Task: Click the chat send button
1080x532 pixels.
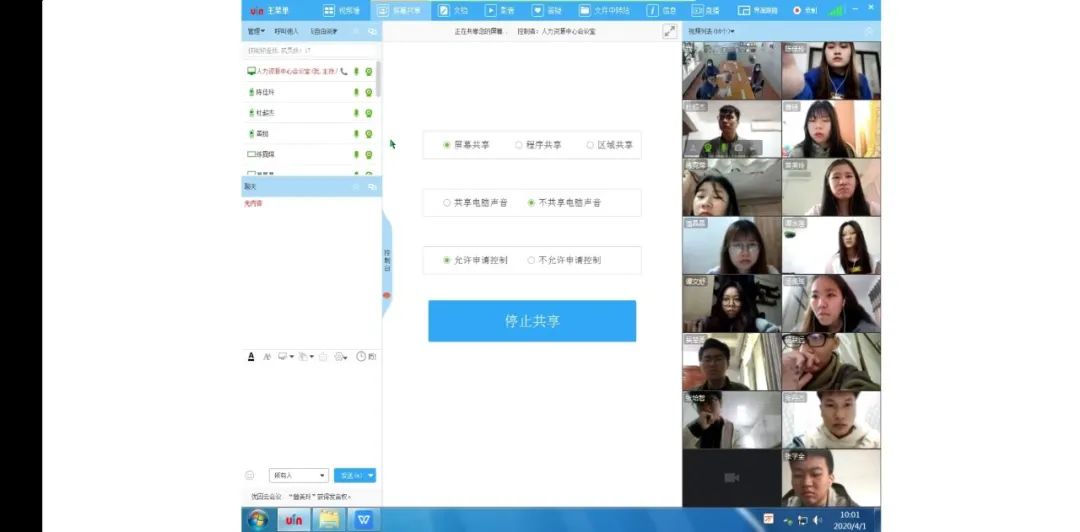Action: tap(350, 475)
